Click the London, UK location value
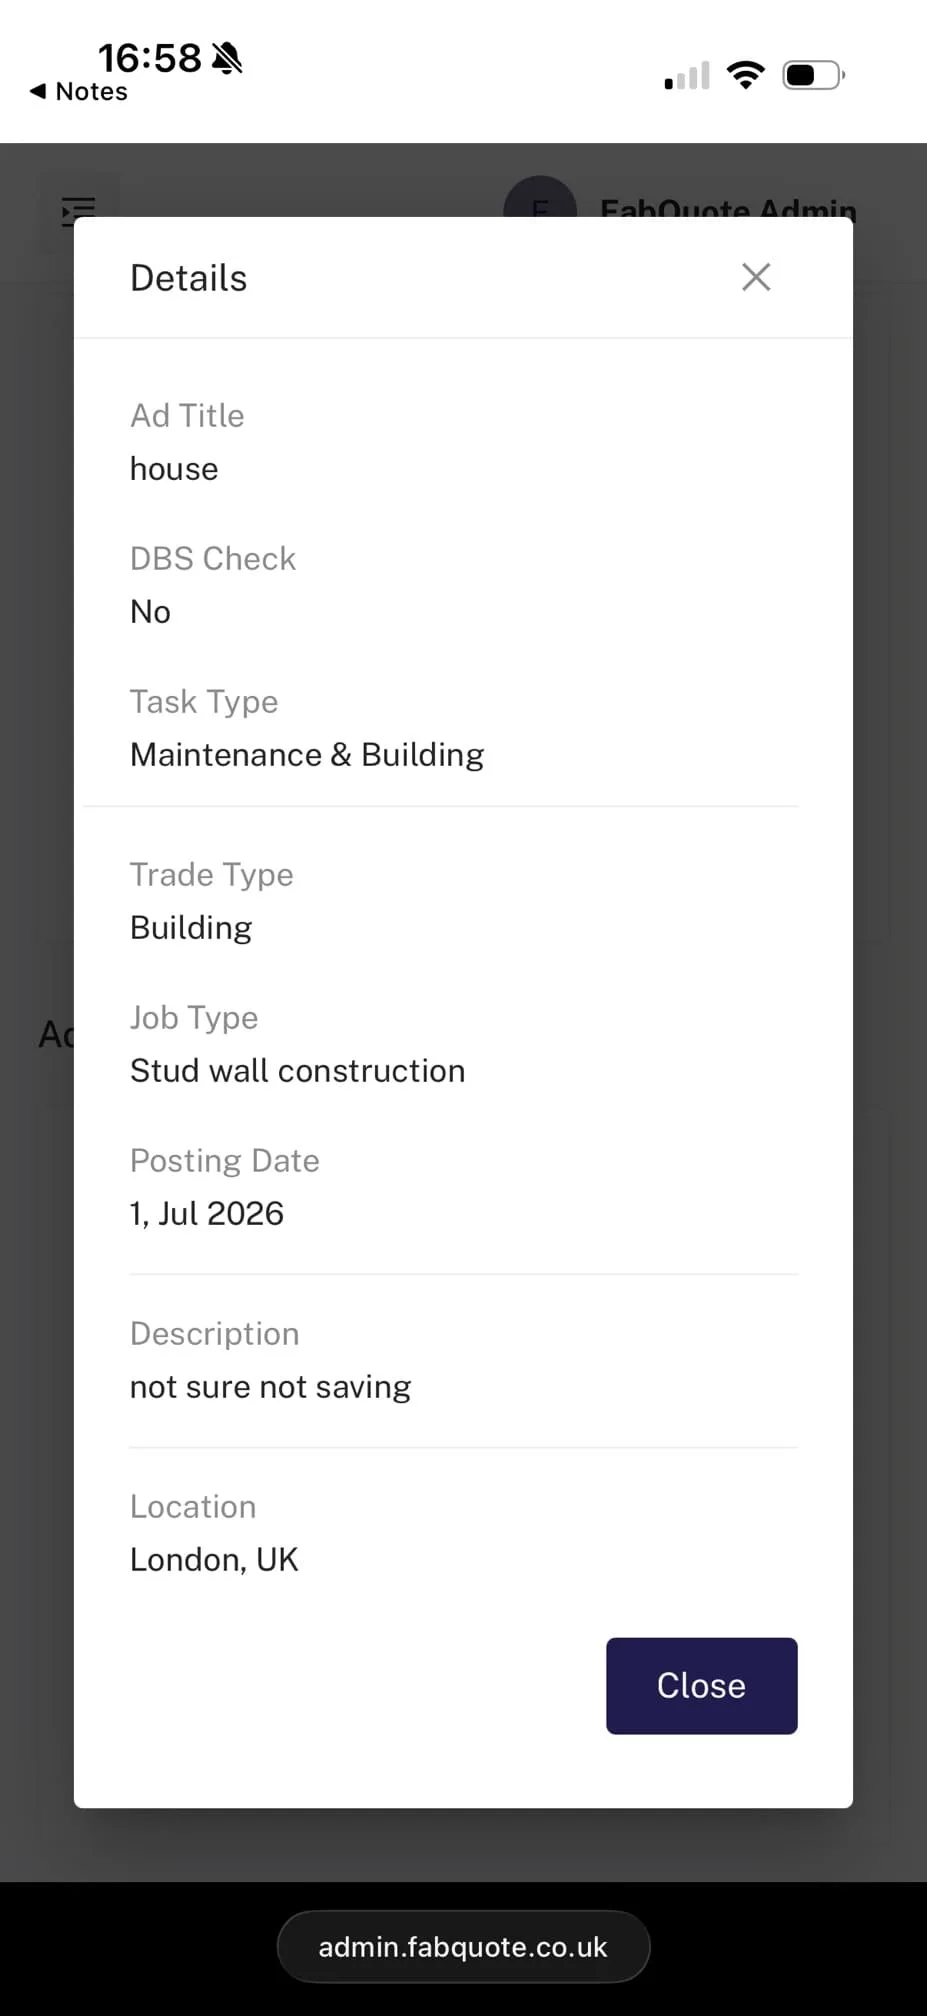 click(x=214, y=1559)
